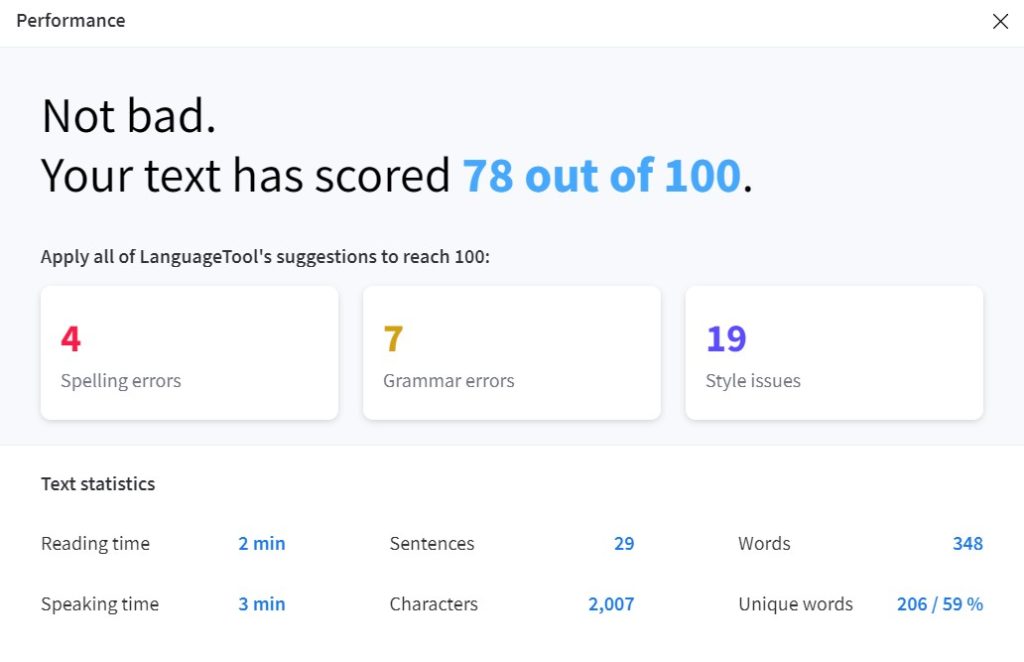Screen dimensions: 1024x662
Task: Click the Reading time label
Action: [x=95, y=544]
